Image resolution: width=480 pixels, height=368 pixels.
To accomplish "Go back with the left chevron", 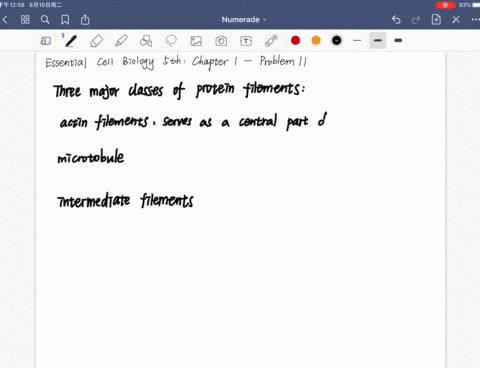I will click(x=5, y=20).
